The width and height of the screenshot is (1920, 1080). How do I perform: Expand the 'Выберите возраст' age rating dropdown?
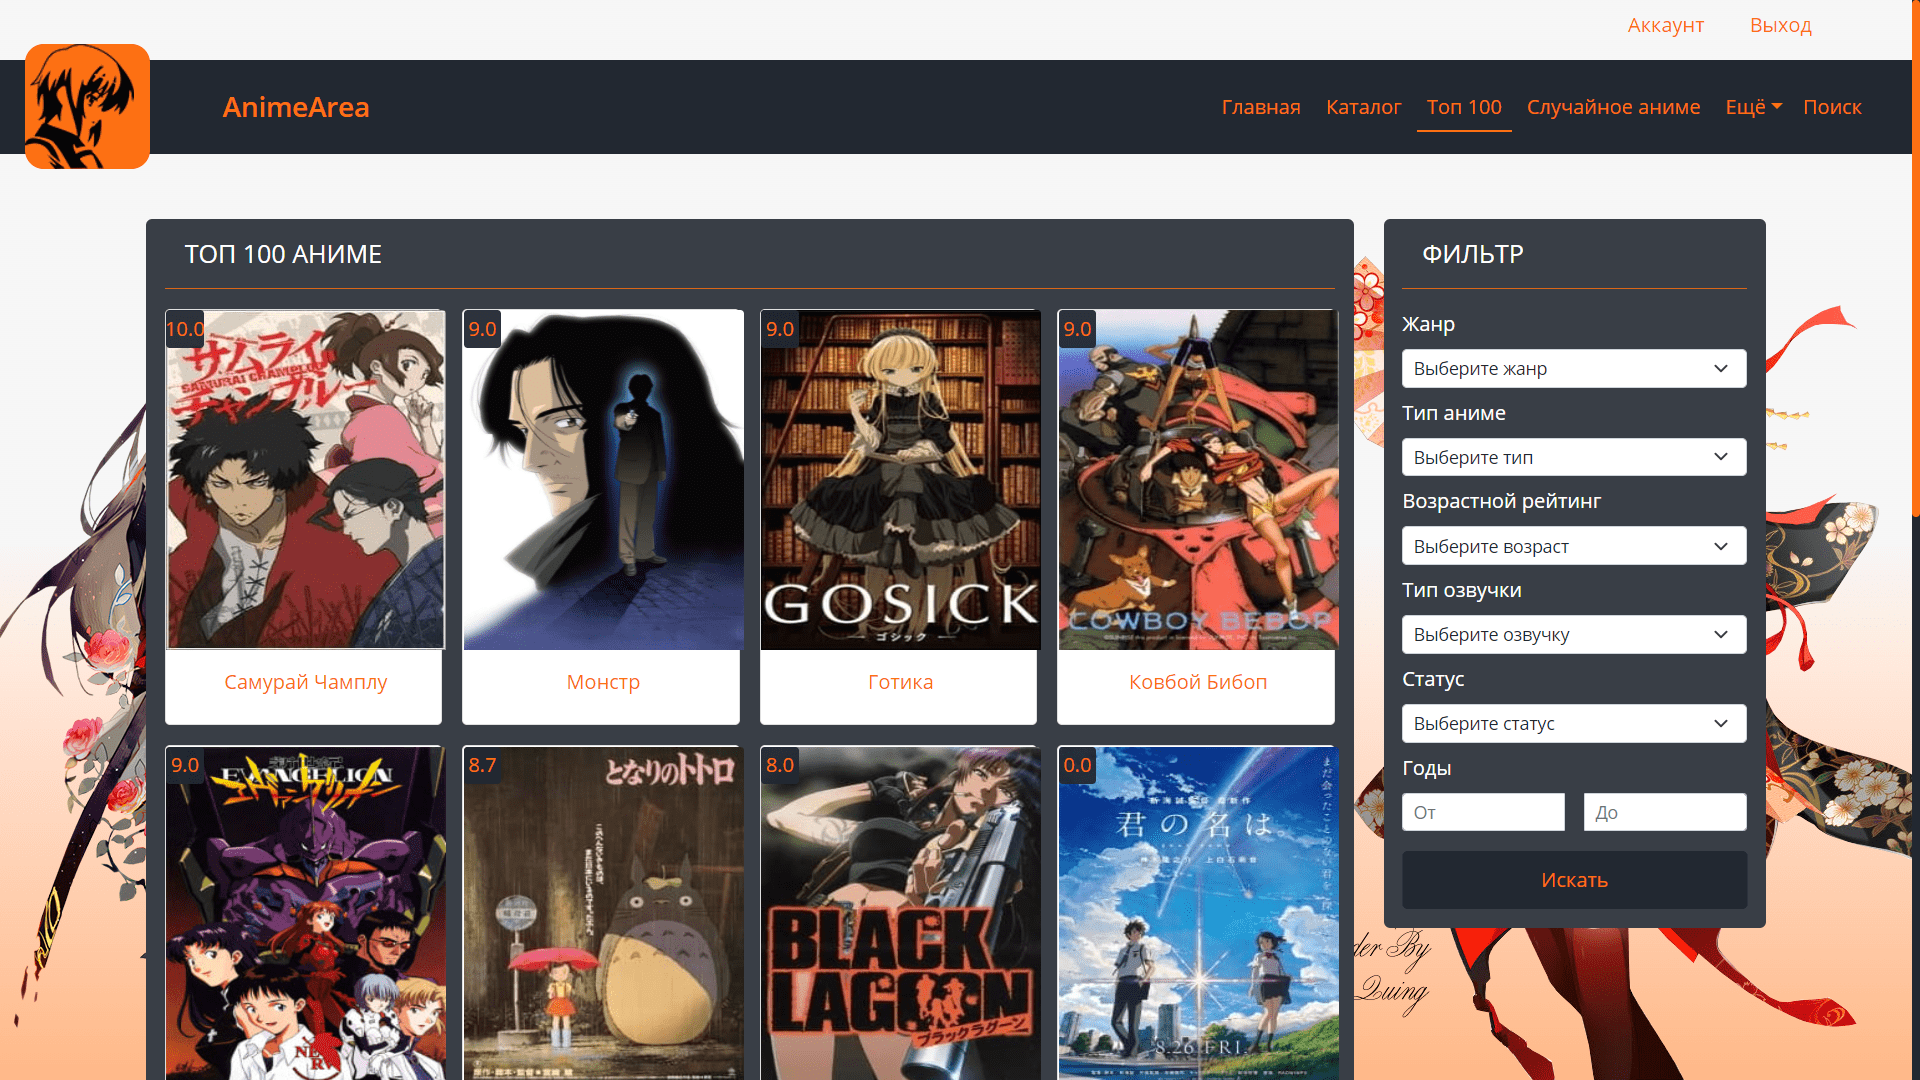click(1573, 546)
